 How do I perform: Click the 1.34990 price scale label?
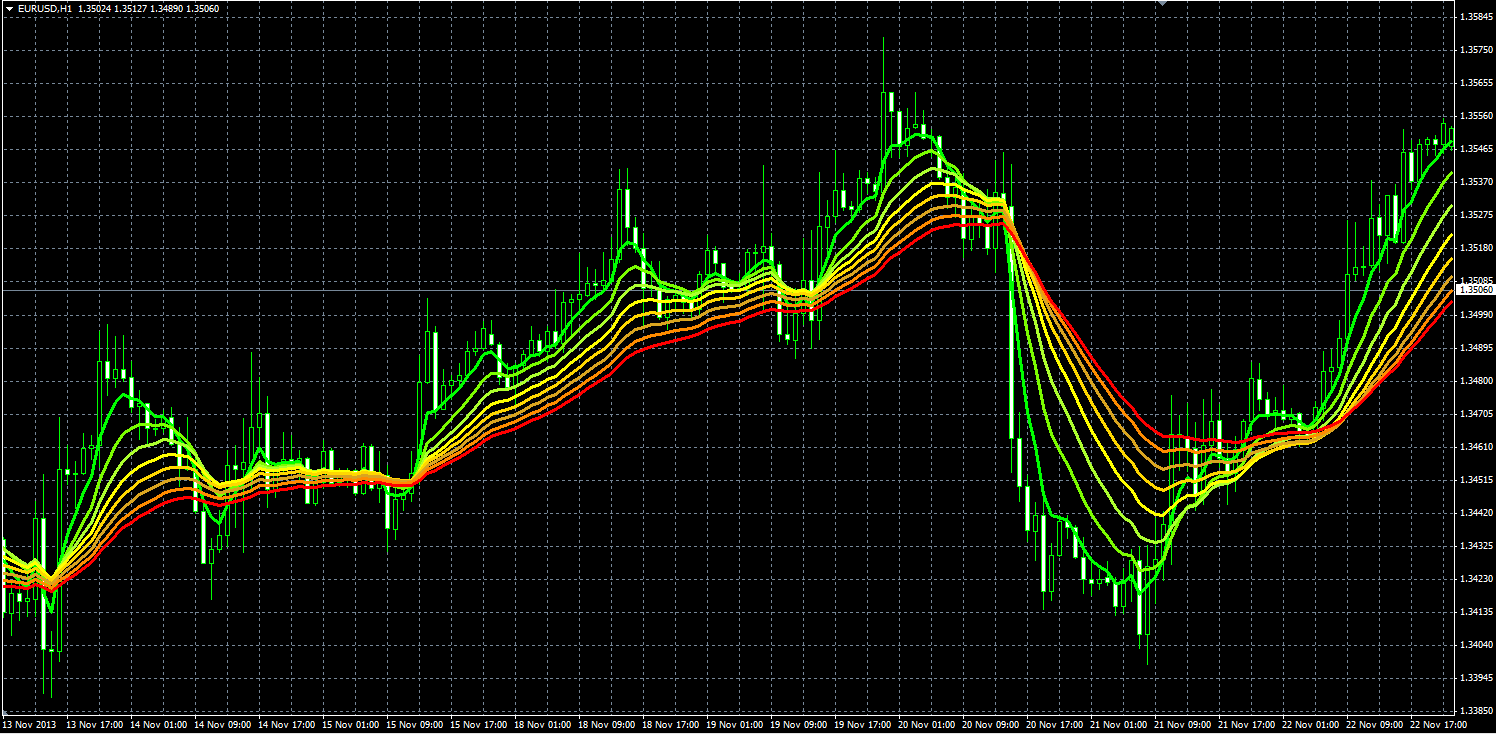tap(1476, 315)
